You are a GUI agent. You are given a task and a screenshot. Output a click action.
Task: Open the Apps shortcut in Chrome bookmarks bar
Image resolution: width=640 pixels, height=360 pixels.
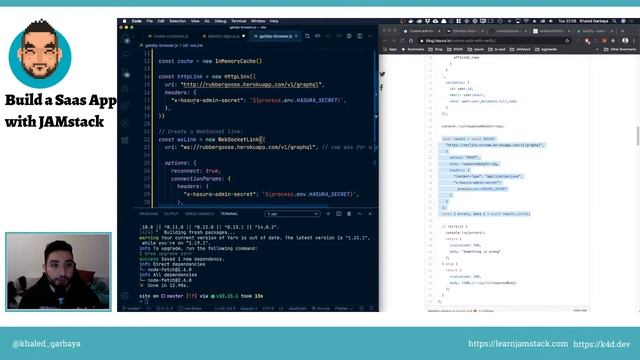click(x=390, y=49)
